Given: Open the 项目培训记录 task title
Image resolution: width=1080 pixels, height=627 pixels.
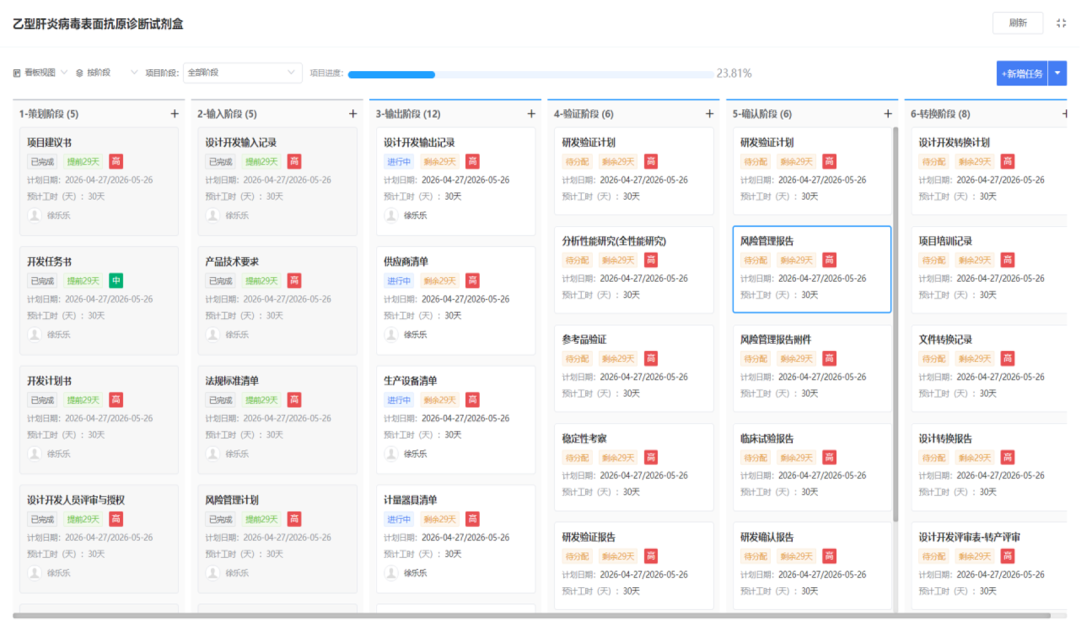Looking at the screenshot, I should [x=946, y=240].
